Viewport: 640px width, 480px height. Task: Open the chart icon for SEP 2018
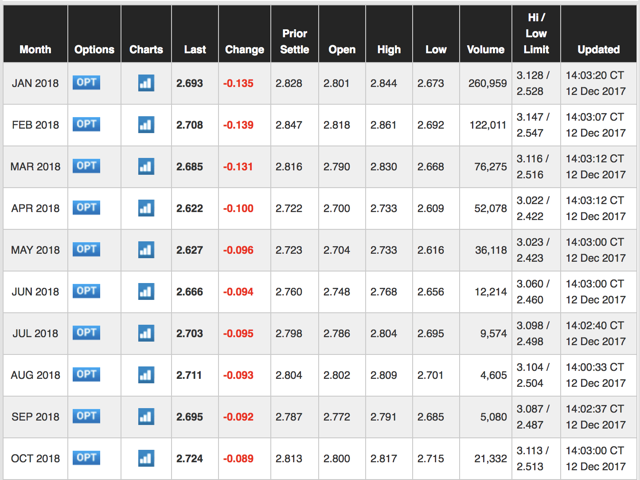coord(146,416)
